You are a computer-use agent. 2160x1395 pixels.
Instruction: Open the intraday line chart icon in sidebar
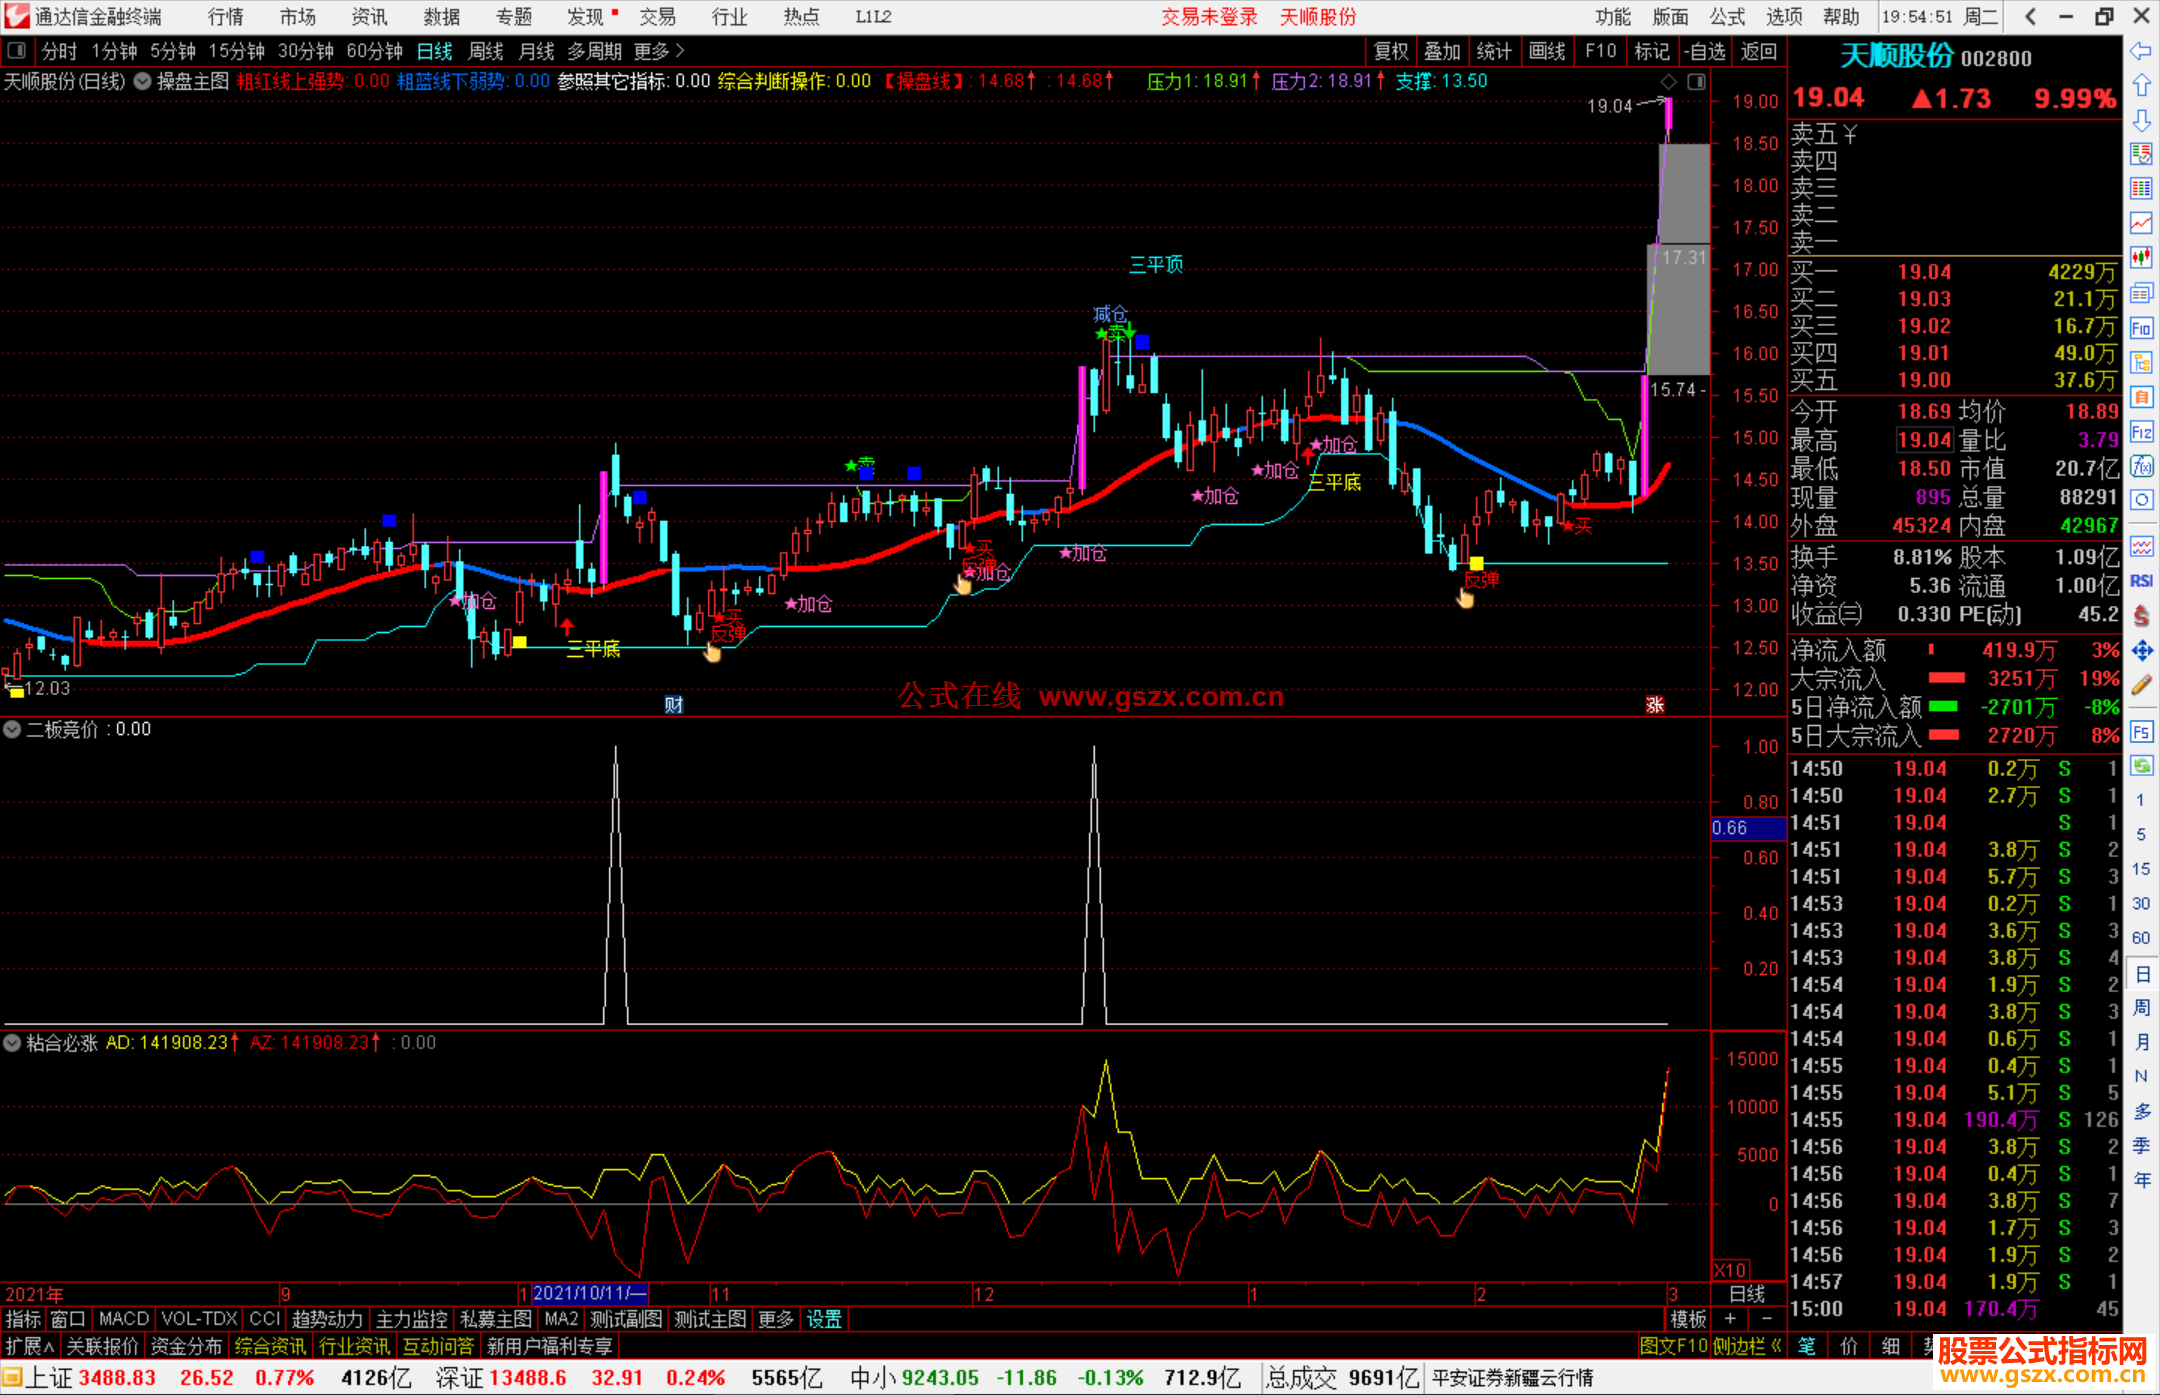click(x=2141, y=223)
